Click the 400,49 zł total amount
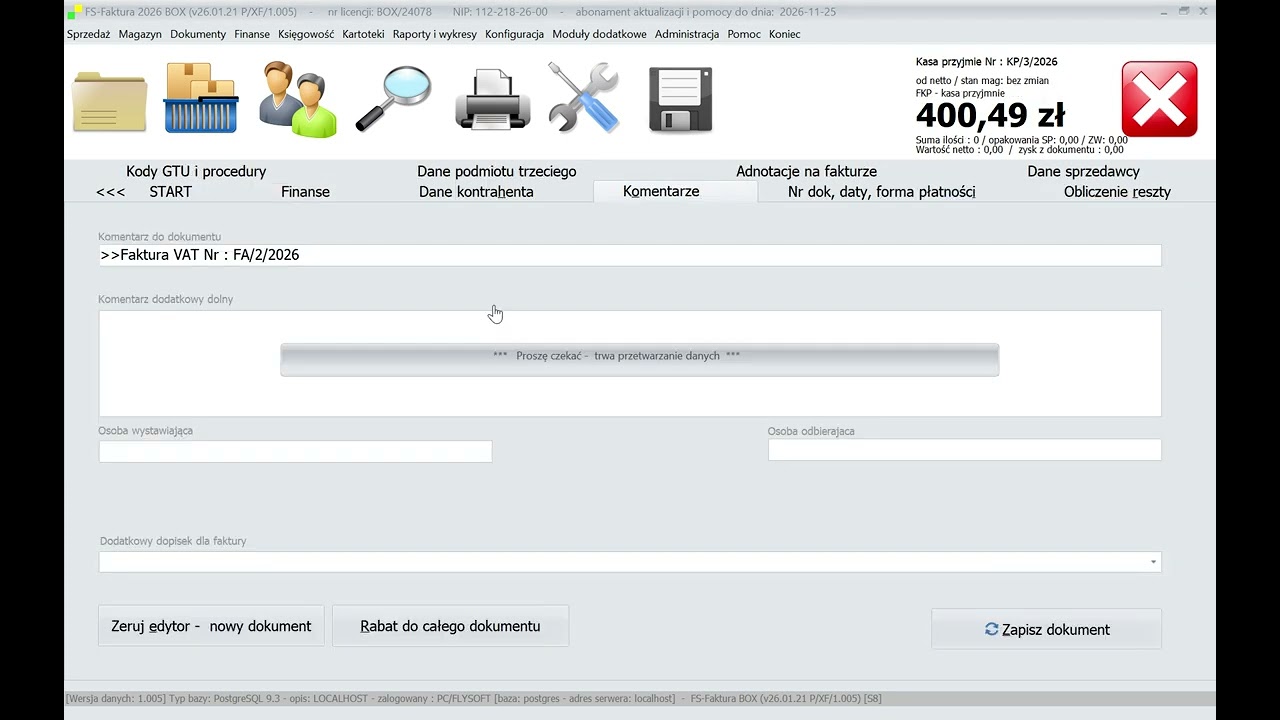The height and width of the screenshot is (720, 1280). (x=990, y=115)
